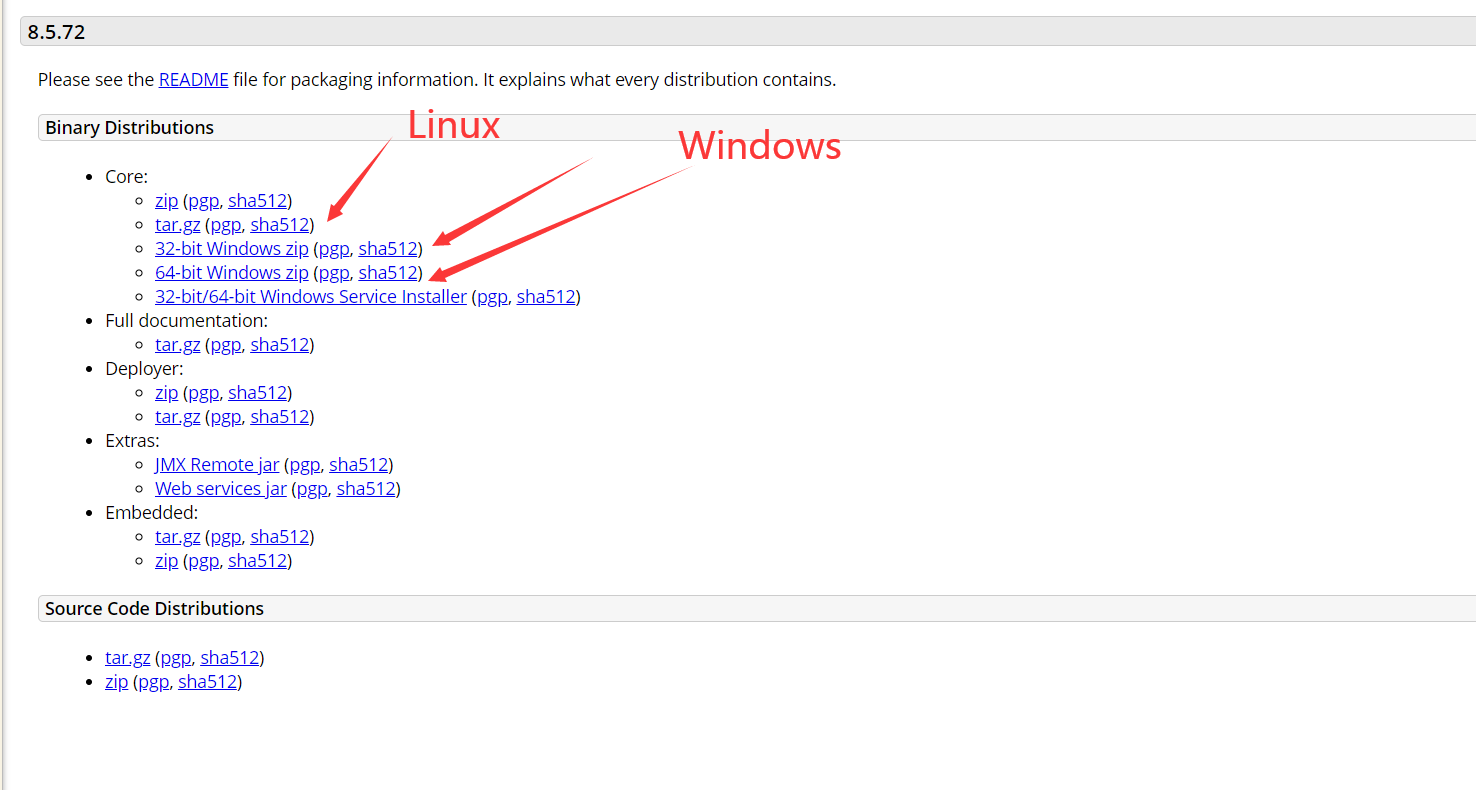Download the 64-bit Windows zip
Viewport: 1476px width, 790px height.
tap(231, 273)
